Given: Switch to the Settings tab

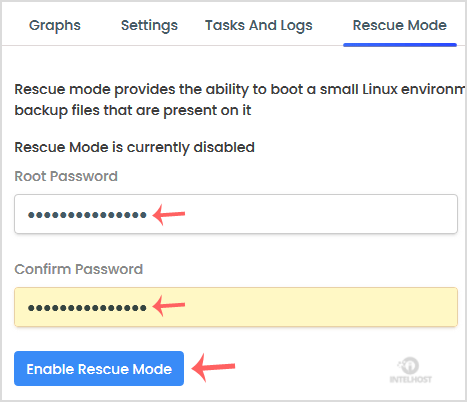Looking at the screenshot, I should coord(149,26).
